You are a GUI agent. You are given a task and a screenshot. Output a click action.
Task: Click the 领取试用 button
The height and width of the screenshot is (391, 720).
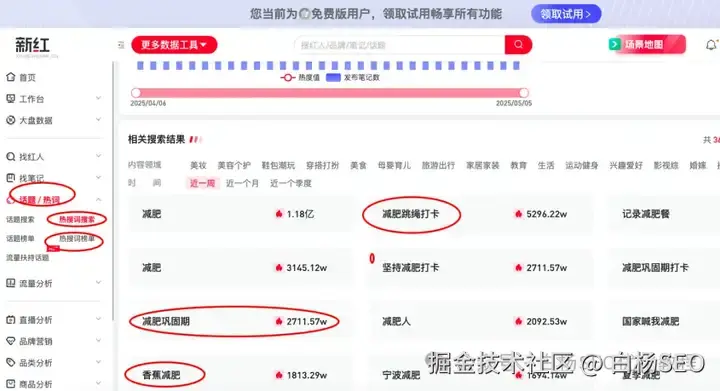[x=566, y=14]
